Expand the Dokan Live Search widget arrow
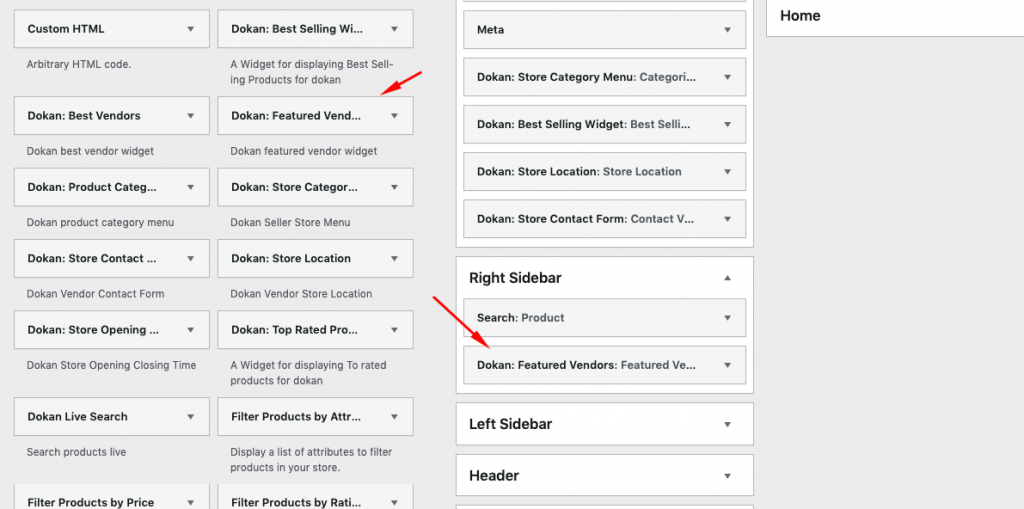 (x=191, y=416)
